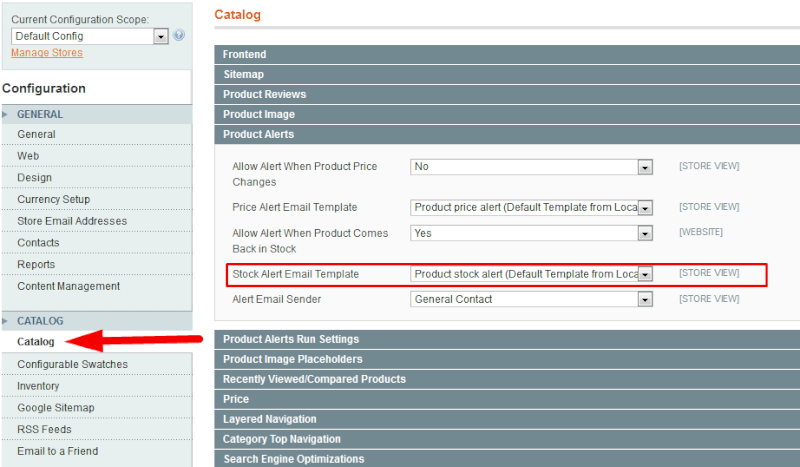Image resolution: width=800 pixels, height=467 pixels.
Task: Select General in the configuration sidebar
Action: (x=36, y=134)
